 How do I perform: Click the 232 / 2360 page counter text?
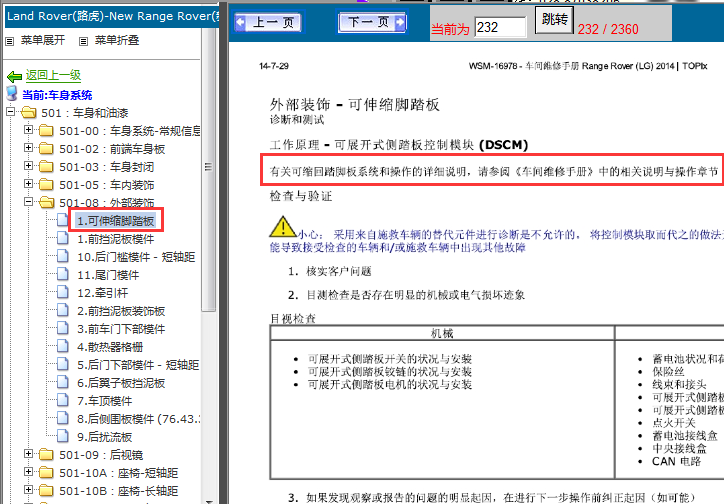608,29
